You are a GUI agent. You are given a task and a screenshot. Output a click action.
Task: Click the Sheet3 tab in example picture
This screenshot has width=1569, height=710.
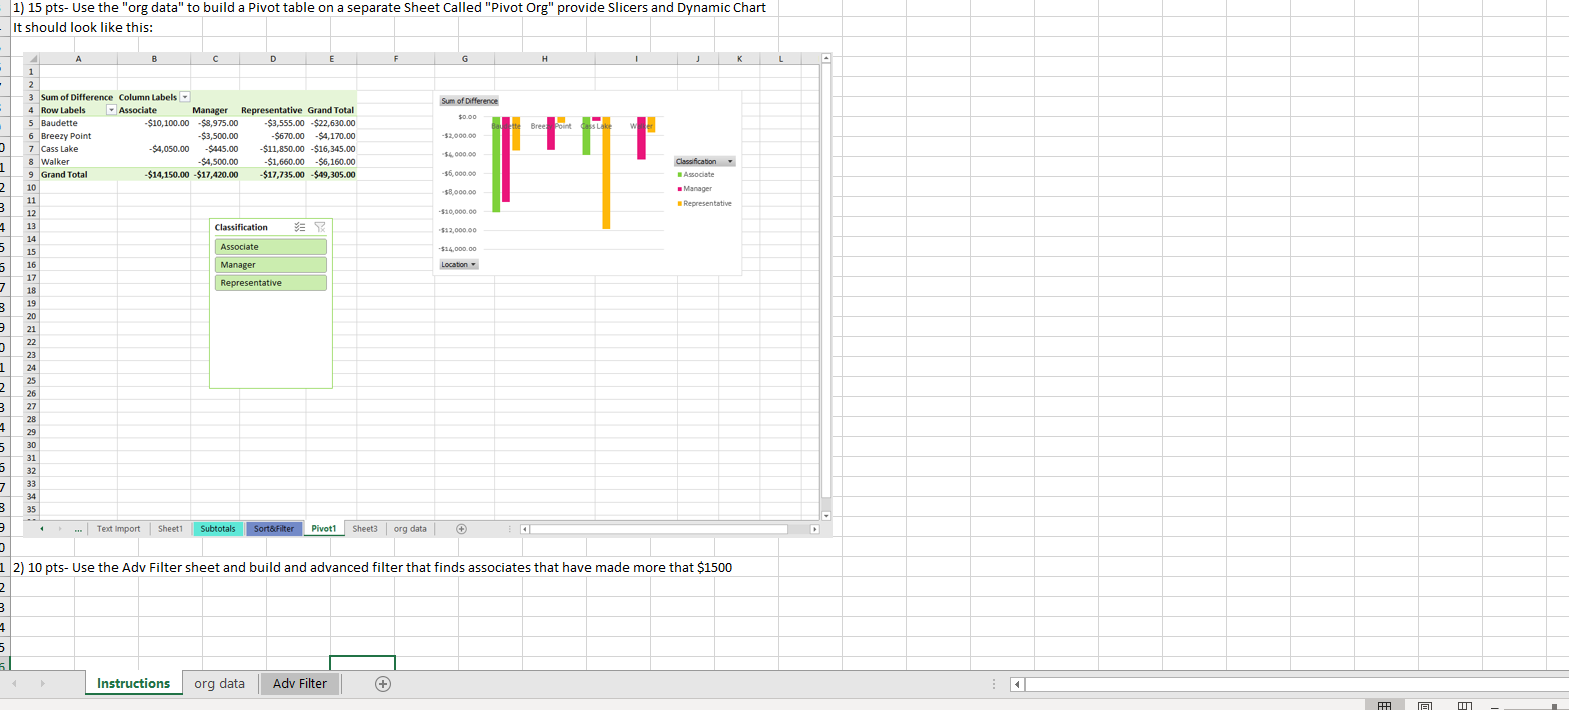click(365, 529)
